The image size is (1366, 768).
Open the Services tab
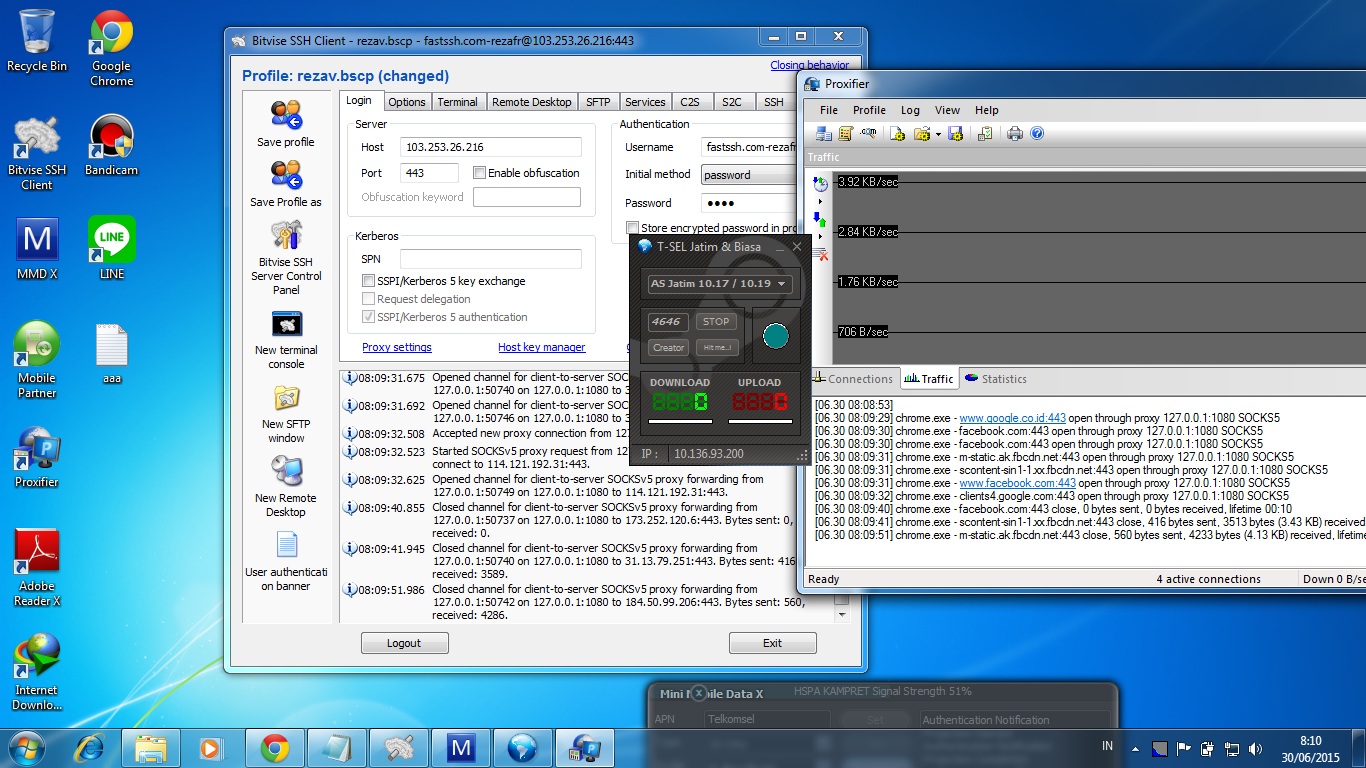click(645, 102)
